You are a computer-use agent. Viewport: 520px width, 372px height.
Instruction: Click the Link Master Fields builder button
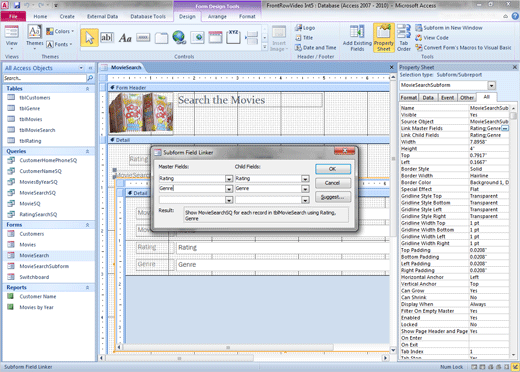tap(505, 128)
